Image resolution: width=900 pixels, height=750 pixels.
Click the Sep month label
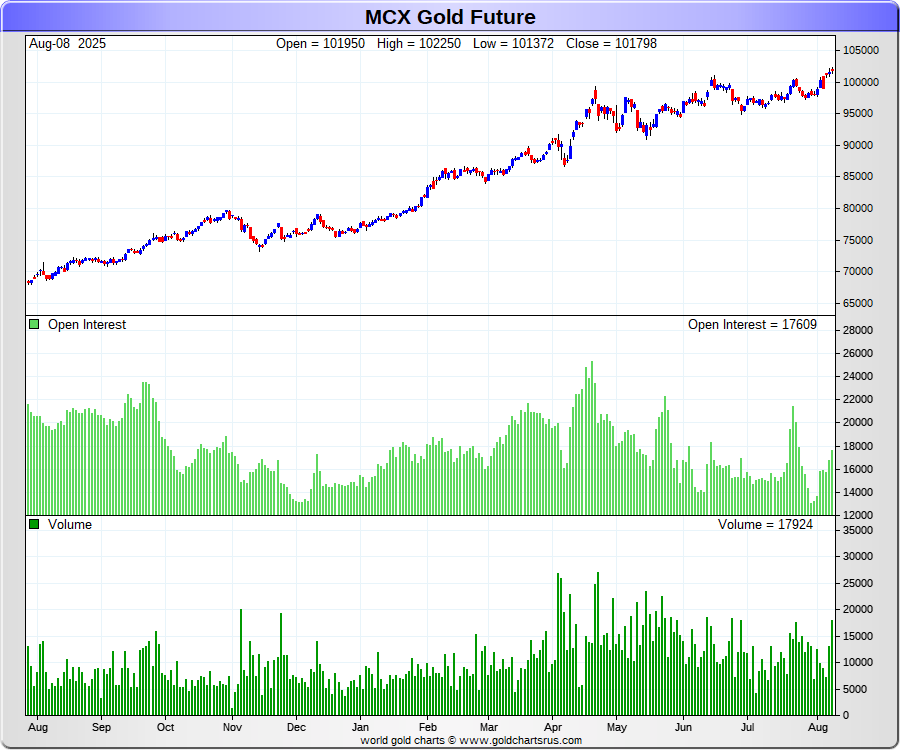coord(102,727)
